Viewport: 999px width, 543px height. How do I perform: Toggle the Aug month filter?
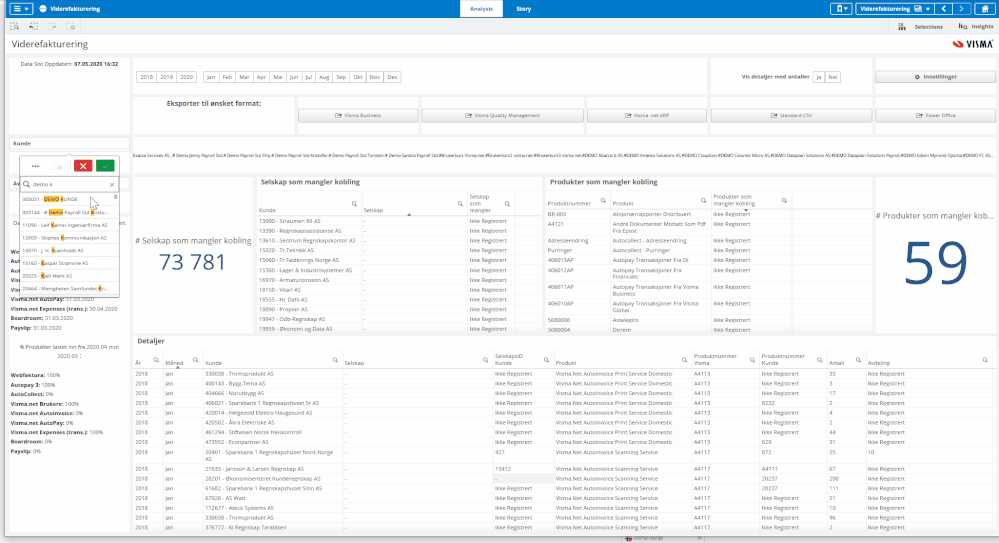pyautogui.click(x=324, y=77)
